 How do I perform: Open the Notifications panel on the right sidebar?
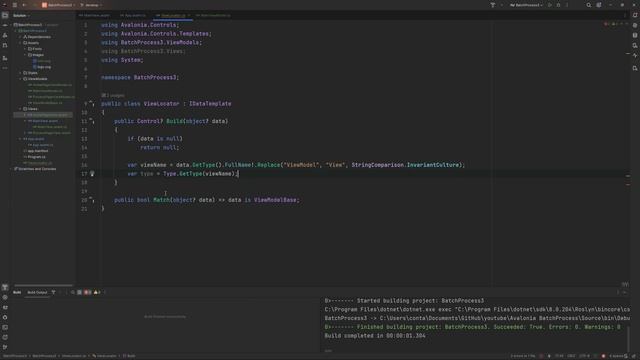635,15
